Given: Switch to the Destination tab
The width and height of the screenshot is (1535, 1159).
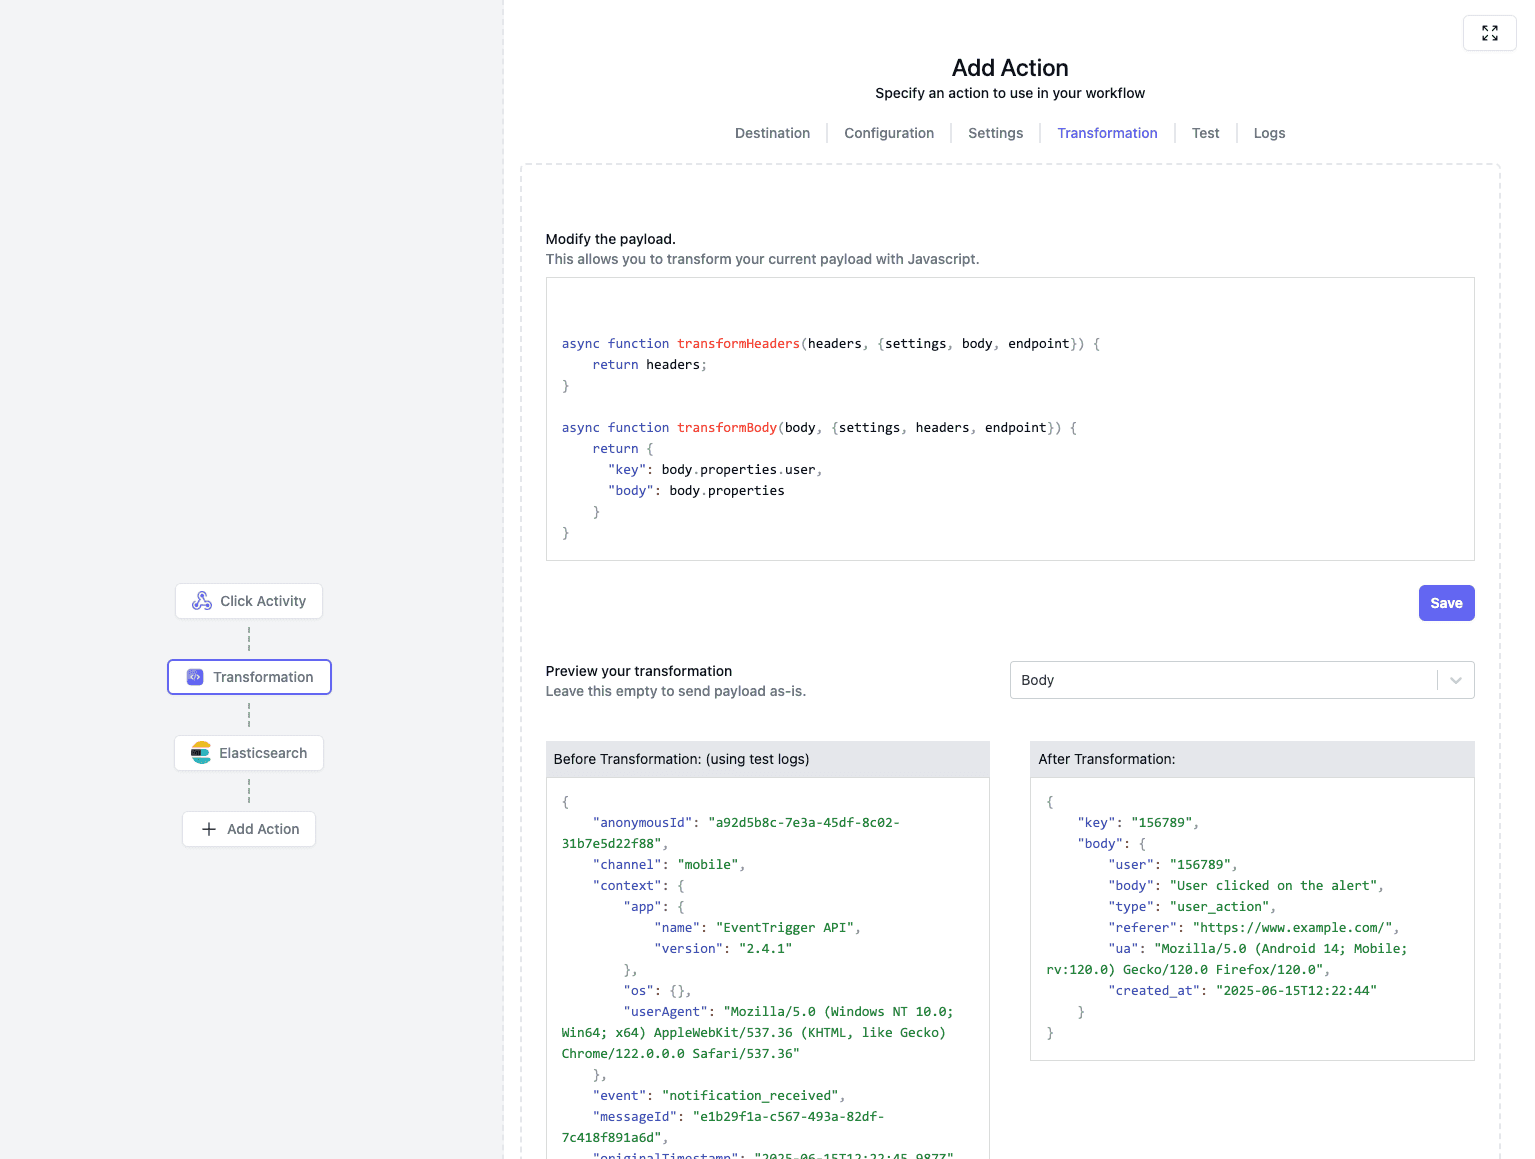Looking at the screenshot, I should pos(772,133).
